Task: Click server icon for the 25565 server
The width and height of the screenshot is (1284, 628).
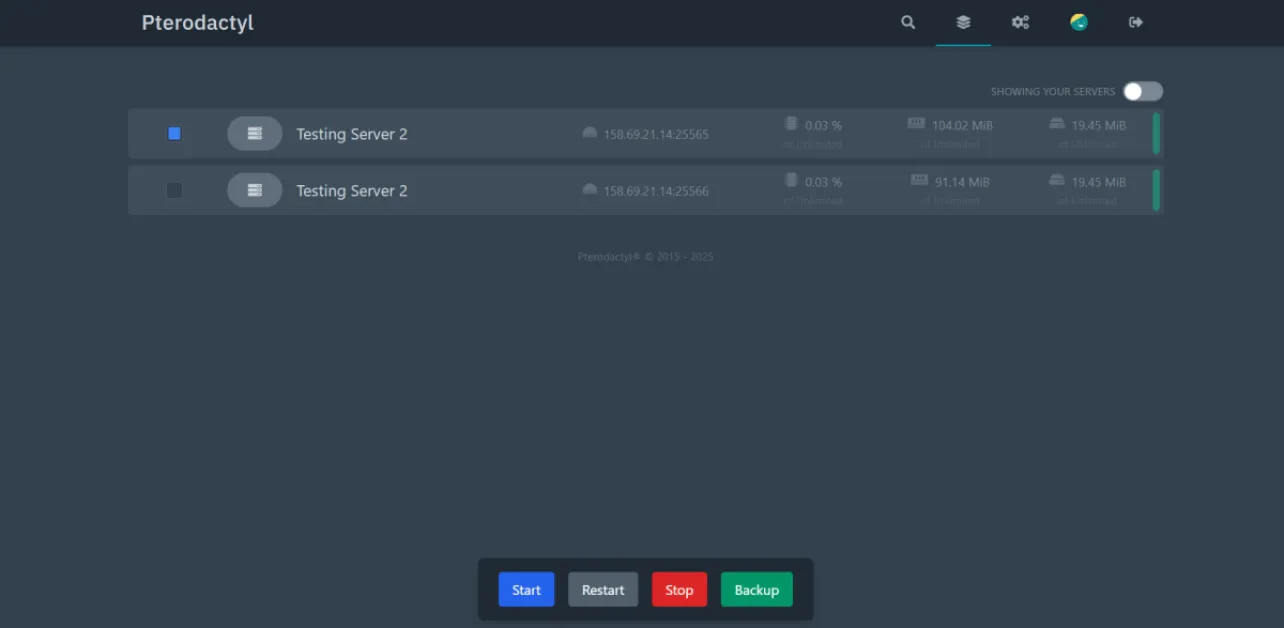Action: [255, 134]
